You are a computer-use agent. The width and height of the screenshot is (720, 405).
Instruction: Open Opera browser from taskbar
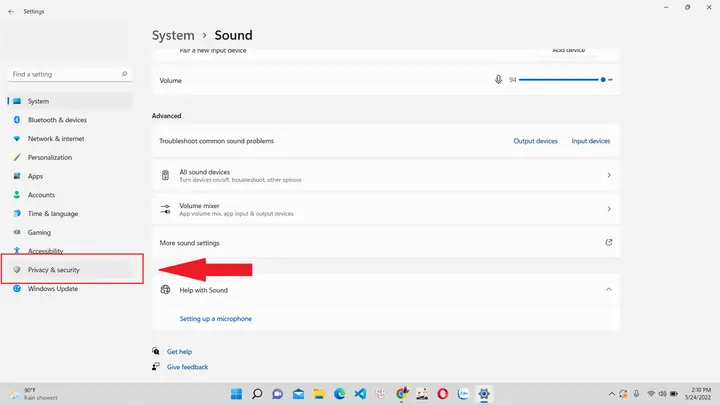point(443,394)
